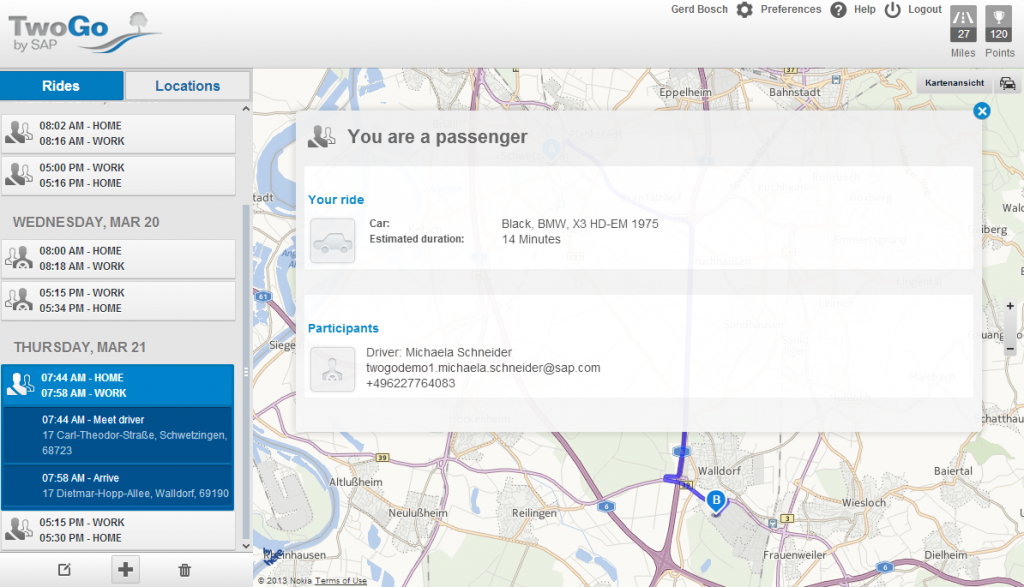Click the WEDNESDAY, MAR 20 header
This screenshot has width=1024, height=587.
tap(86, 222)
